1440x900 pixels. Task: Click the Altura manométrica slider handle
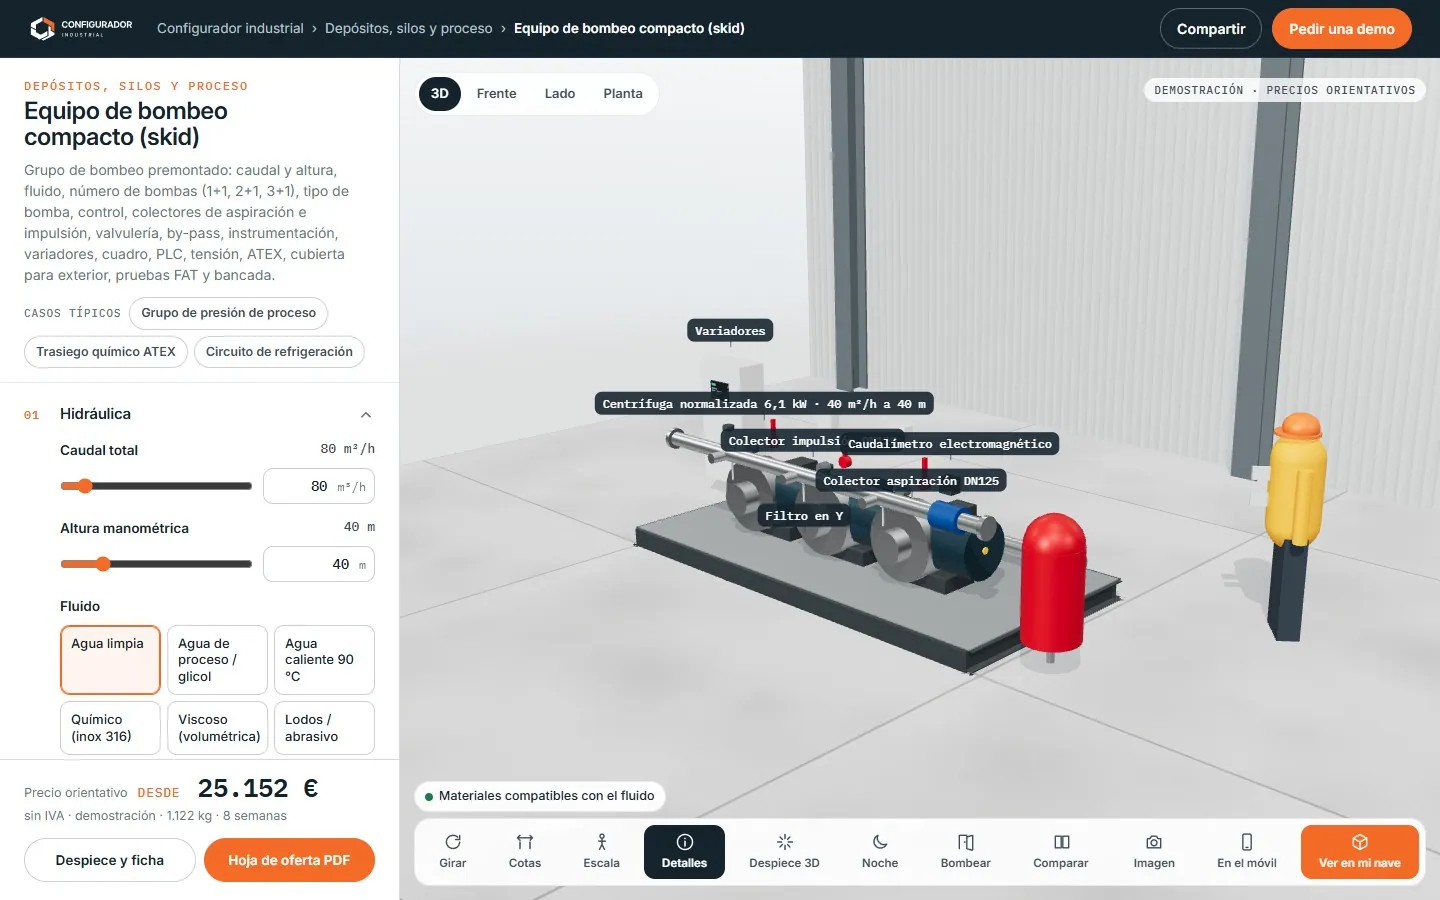[102, 564]
